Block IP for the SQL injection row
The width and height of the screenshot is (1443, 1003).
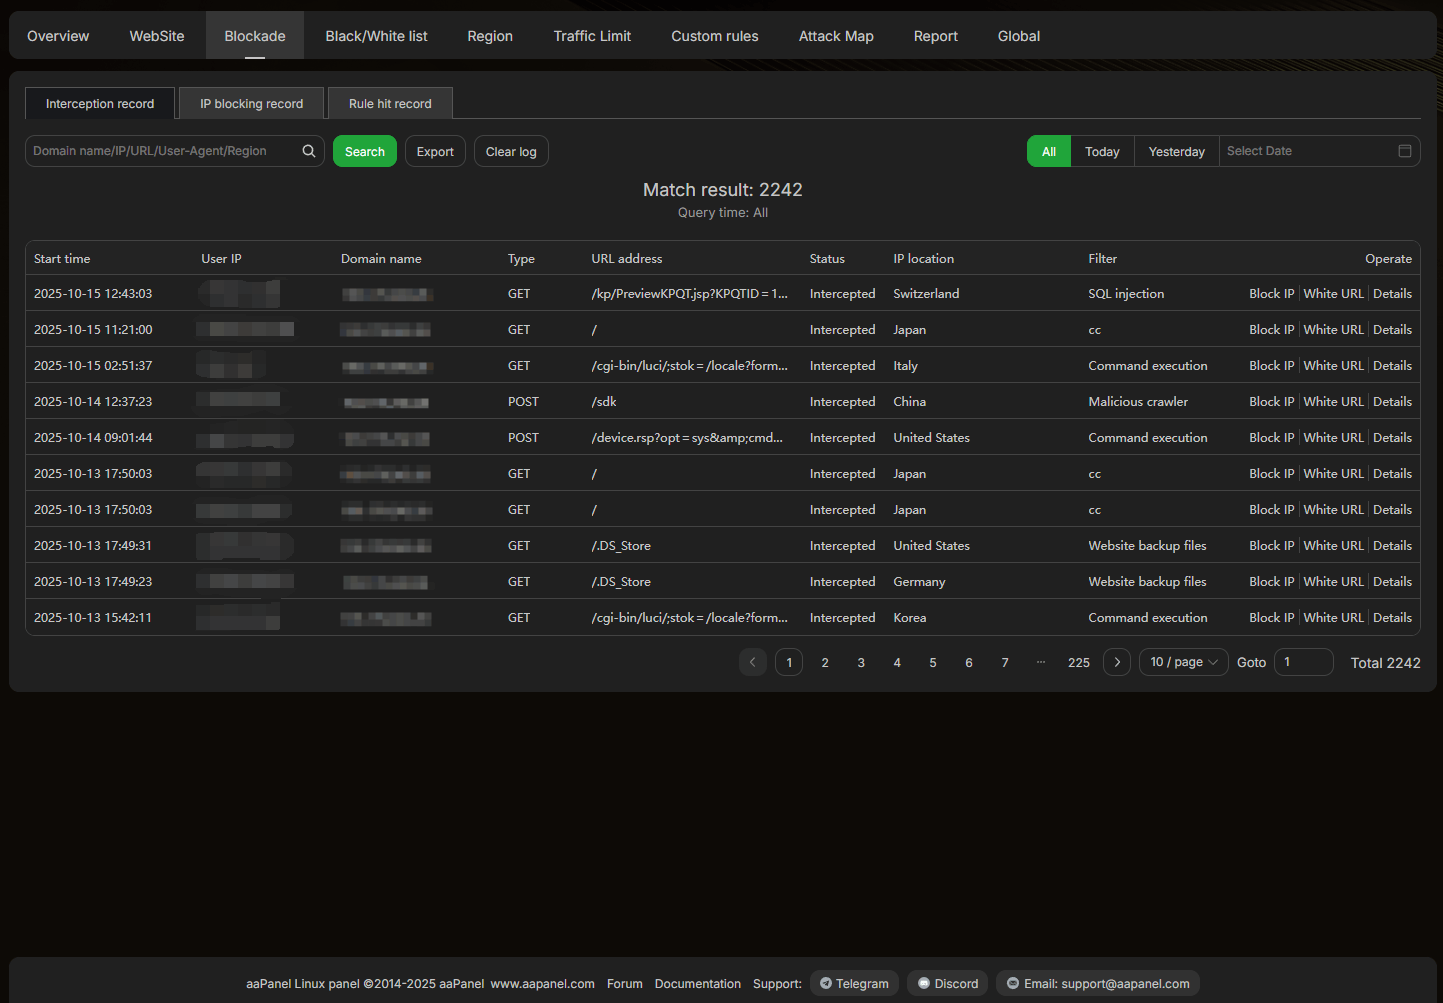pyautogui.click(x=1271, y=294)
